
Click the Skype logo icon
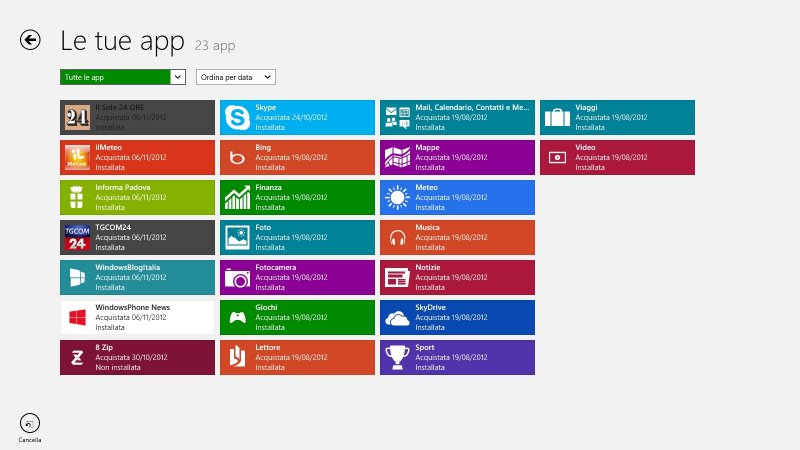point(237,117)
